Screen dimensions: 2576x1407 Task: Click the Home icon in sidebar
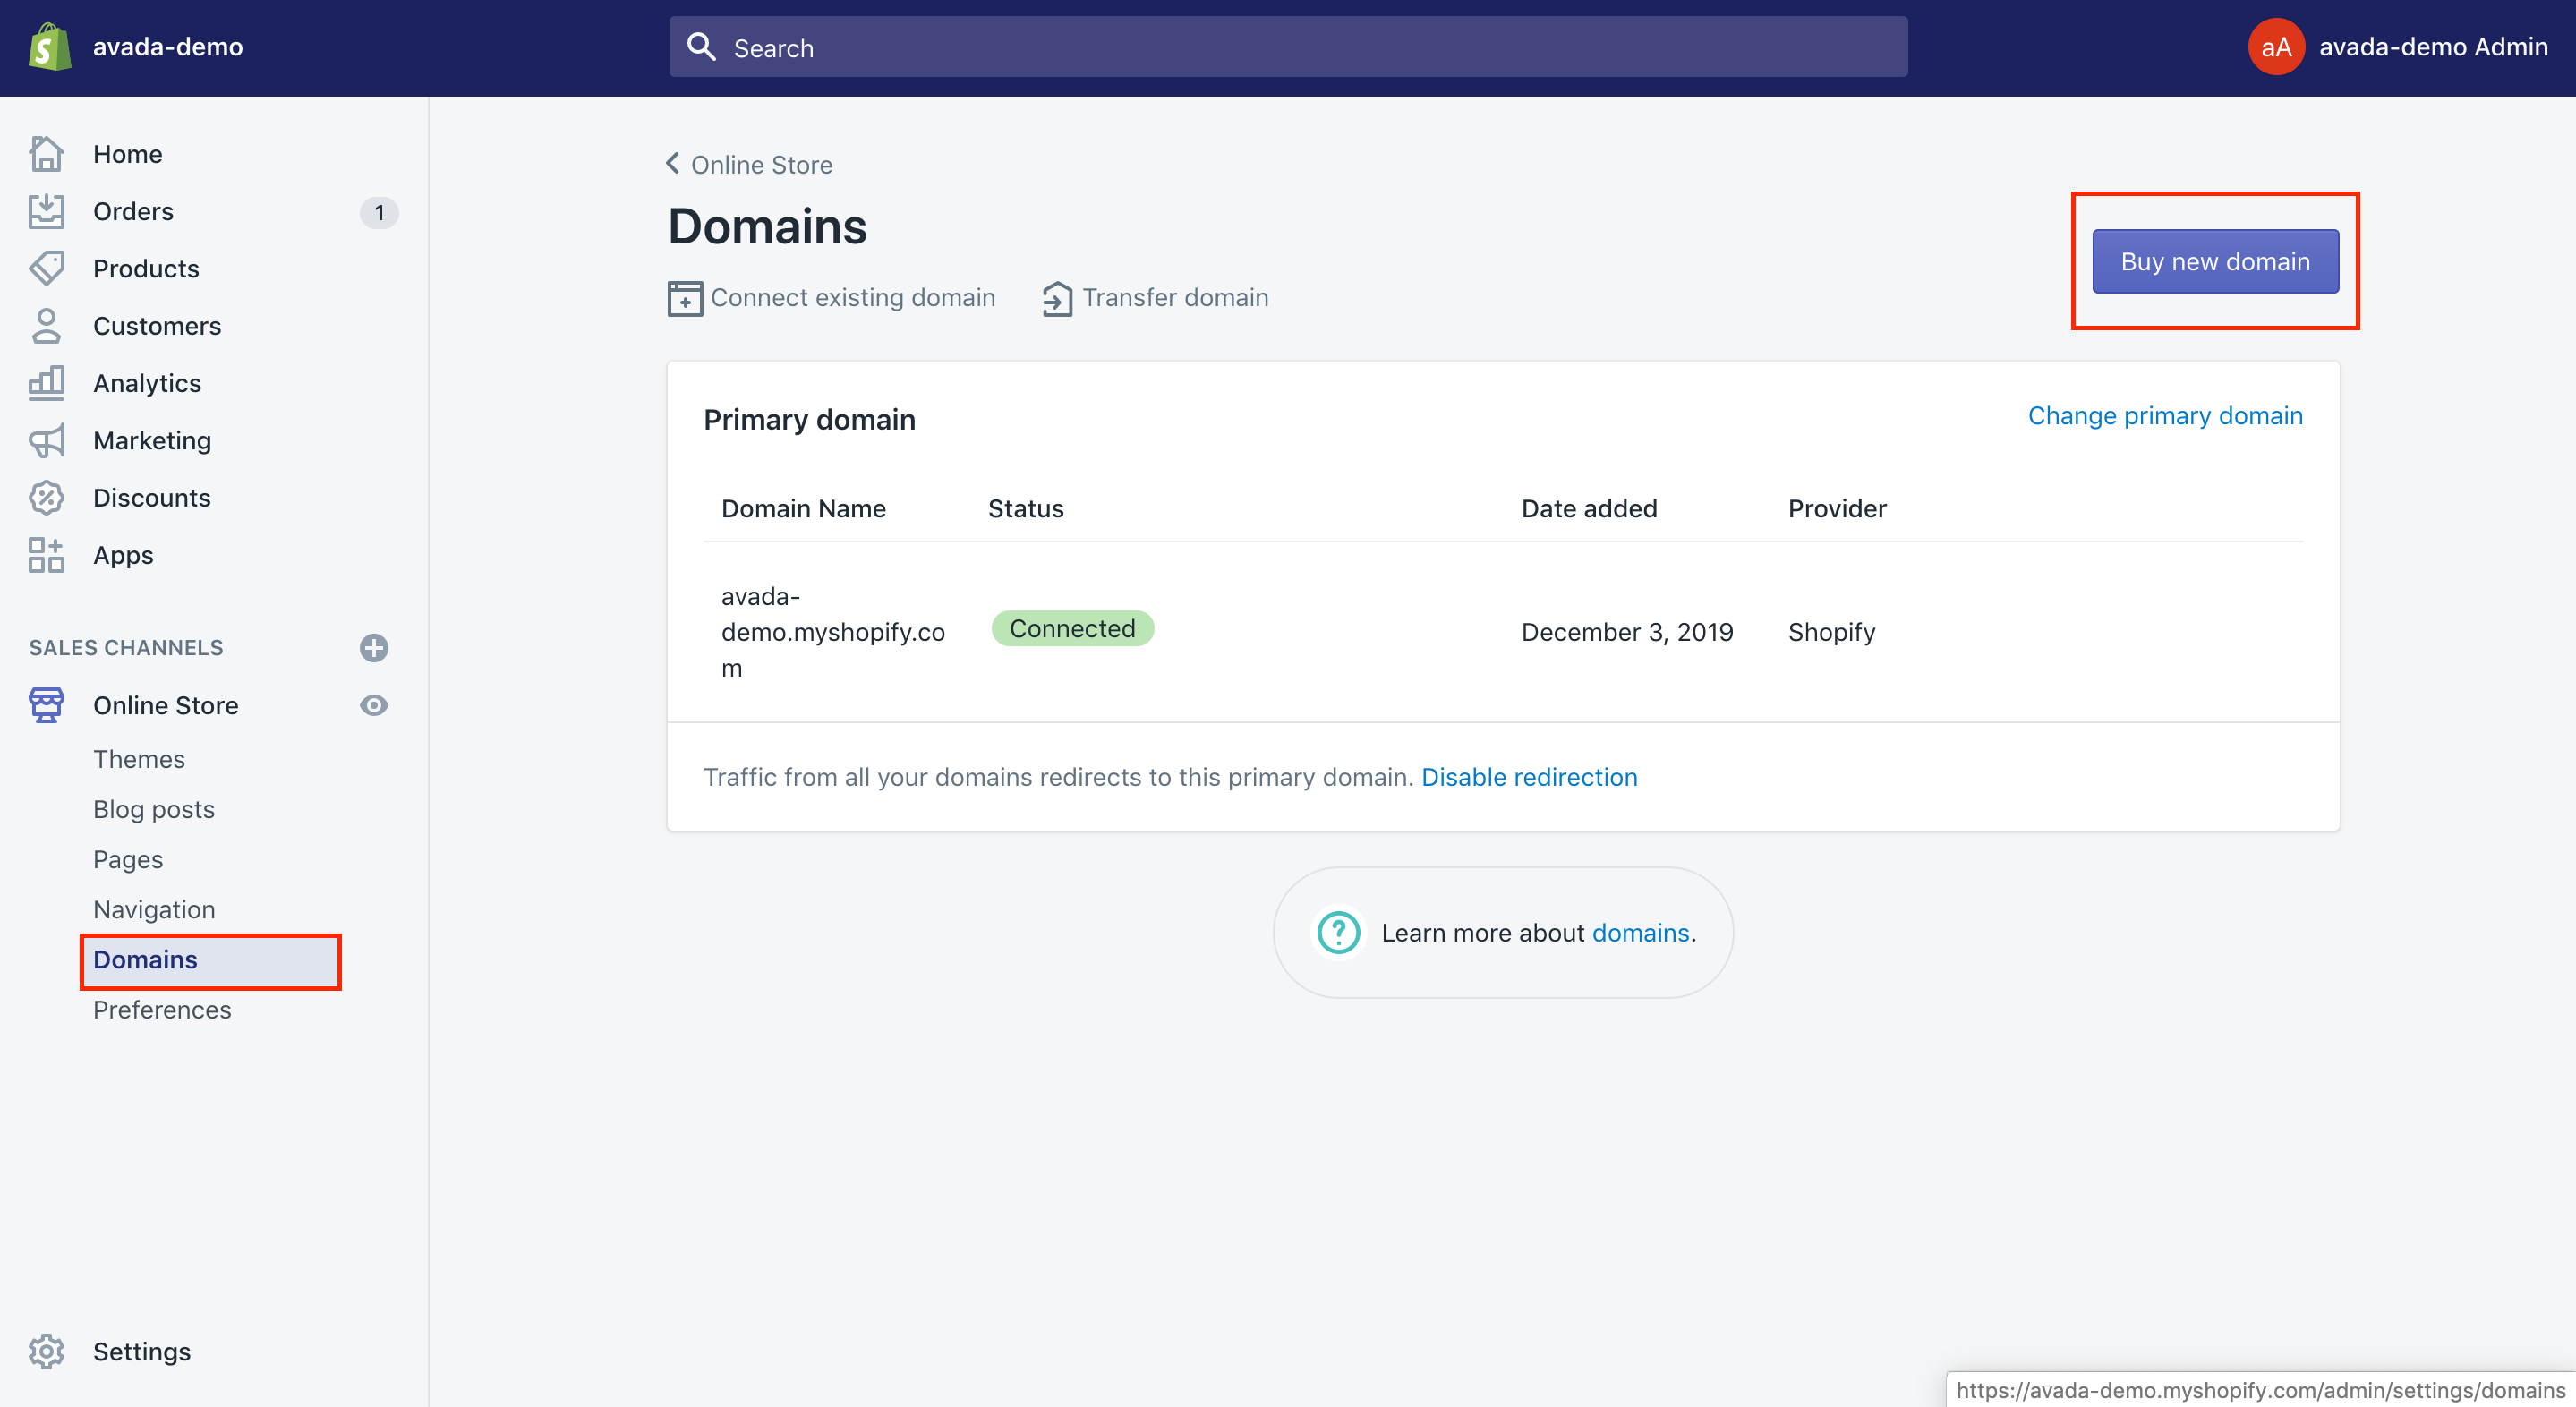[47, 152]
